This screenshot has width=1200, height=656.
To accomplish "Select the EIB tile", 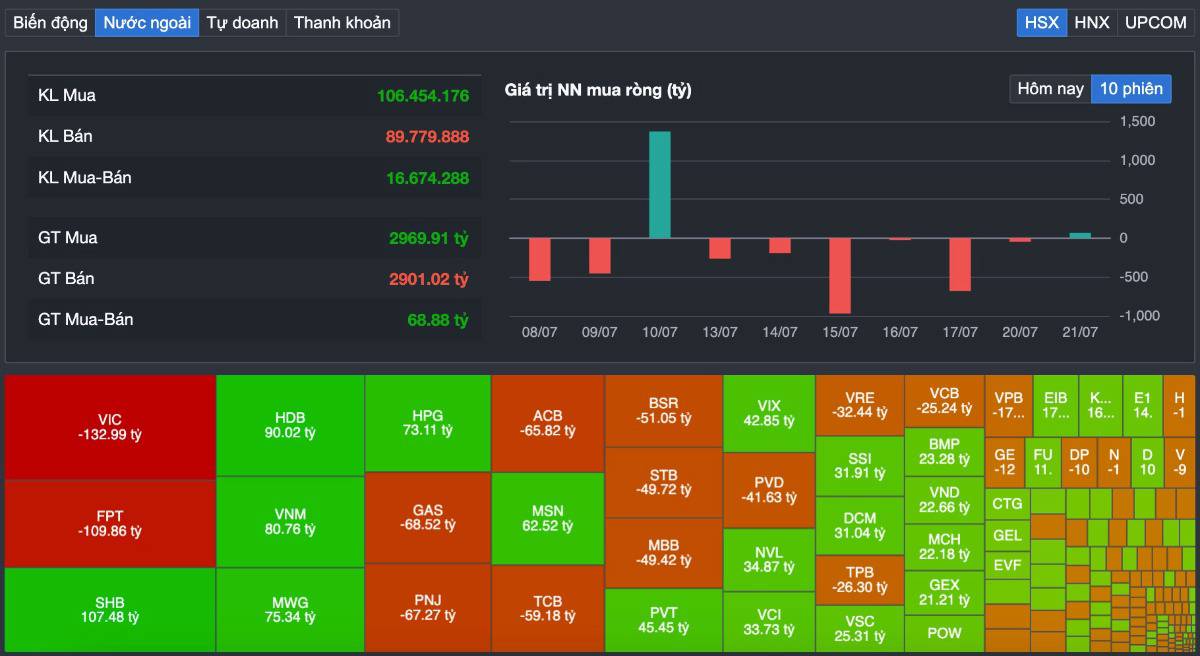I will coord(1055,404).
